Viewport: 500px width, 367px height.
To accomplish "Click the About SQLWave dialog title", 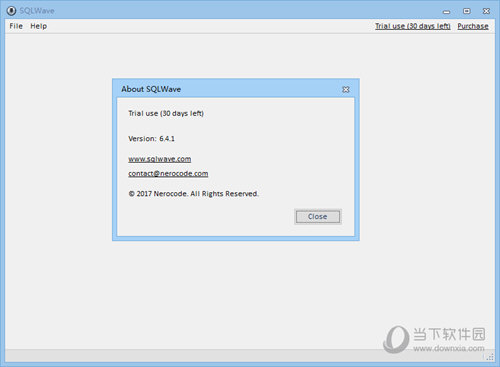I will [x=151, y=89].
